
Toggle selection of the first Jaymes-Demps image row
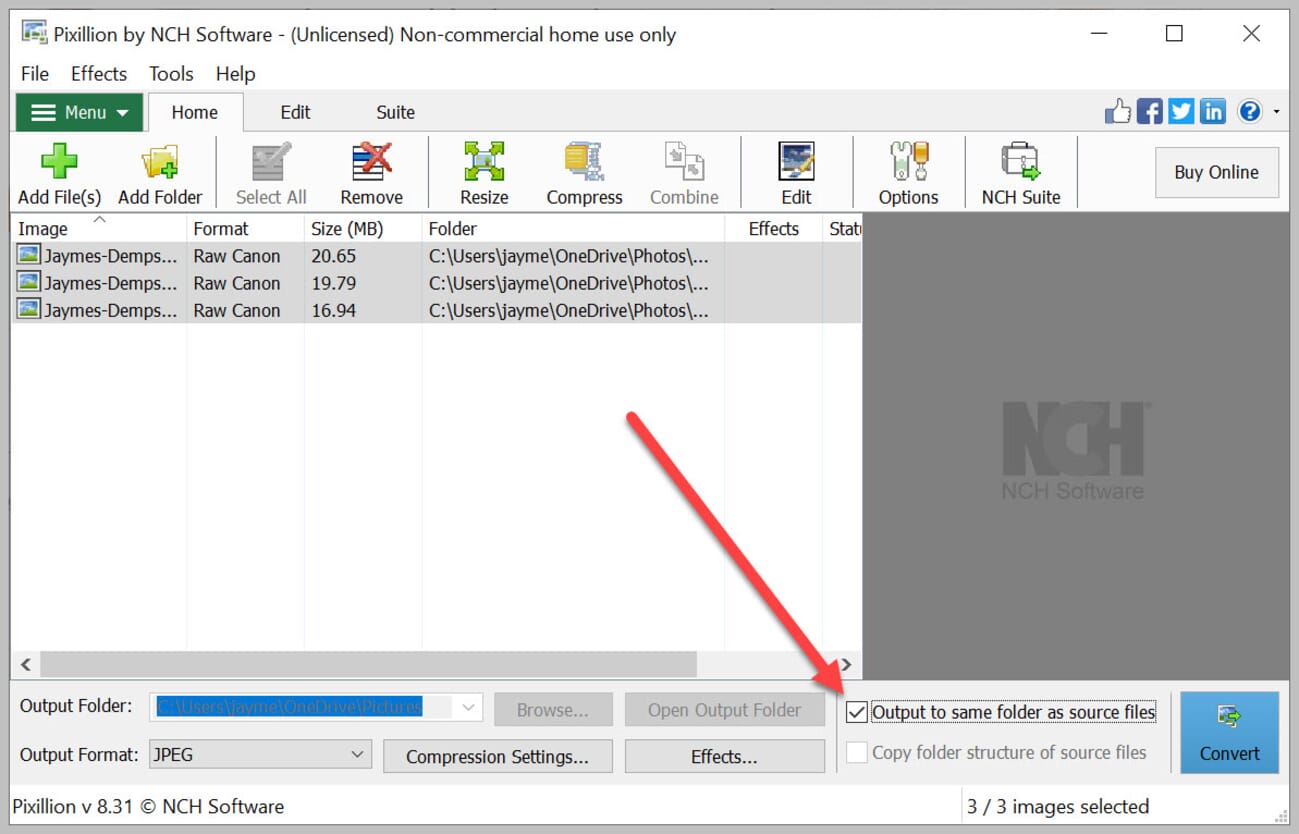coord(97,256)
